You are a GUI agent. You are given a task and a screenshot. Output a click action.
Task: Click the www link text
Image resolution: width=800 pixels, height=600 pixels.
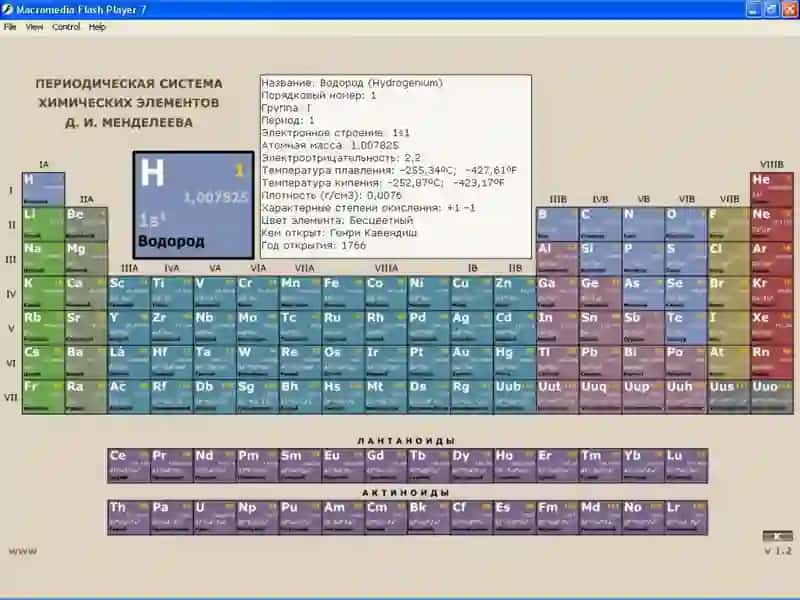click(x=23, y=552)
